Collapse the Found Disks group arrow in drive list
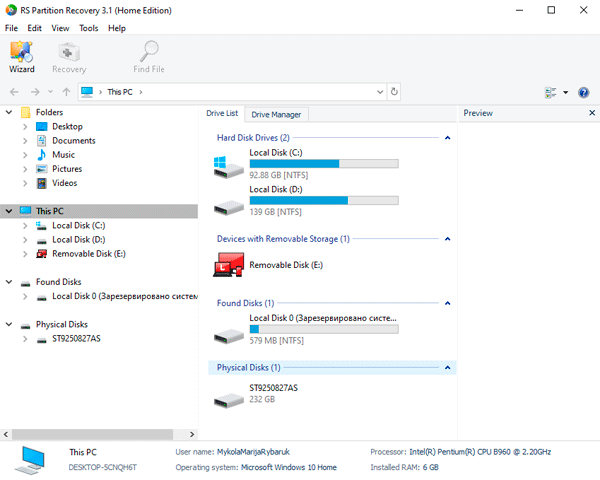 pyautogui.click(x=447, y=303)
